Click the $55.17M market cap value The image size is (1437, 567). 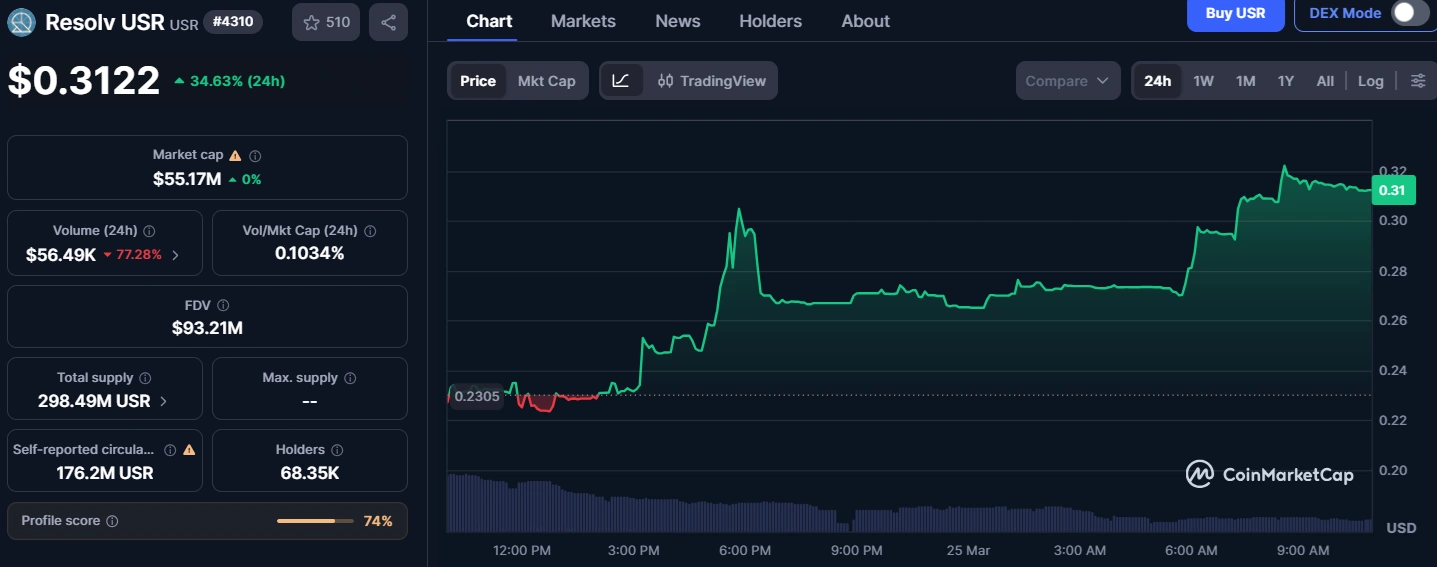187,179
